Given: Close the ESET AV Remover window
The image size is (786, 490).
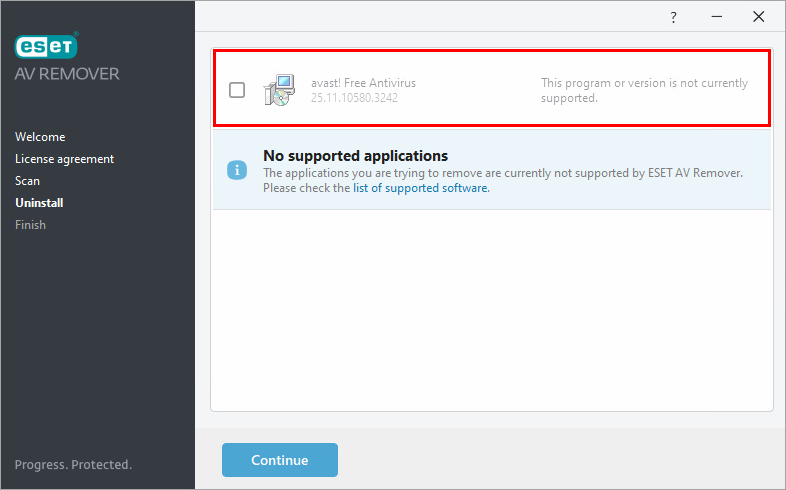Looking at the screenshot, I should click(758, 17).
